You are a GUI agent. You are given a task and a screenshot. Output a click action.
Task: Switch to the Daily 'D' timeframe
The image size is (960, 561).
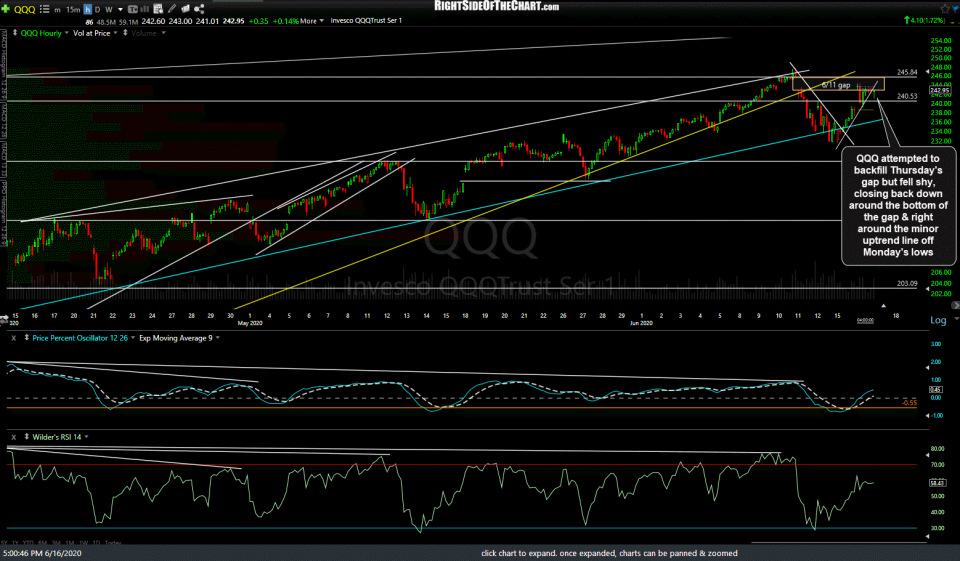coord(97,10)
